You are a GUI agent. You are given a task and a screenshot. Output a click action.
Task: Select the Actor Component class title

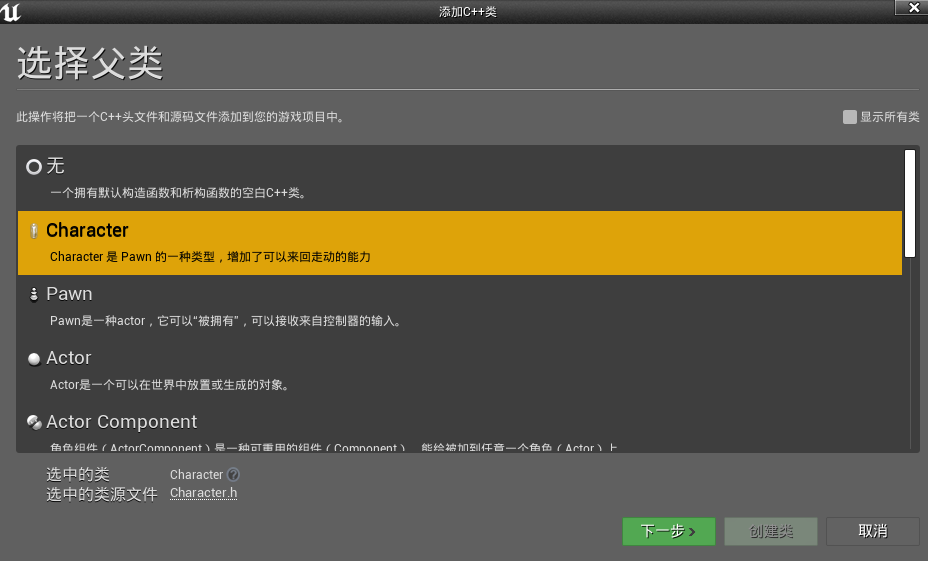point(121,422)
